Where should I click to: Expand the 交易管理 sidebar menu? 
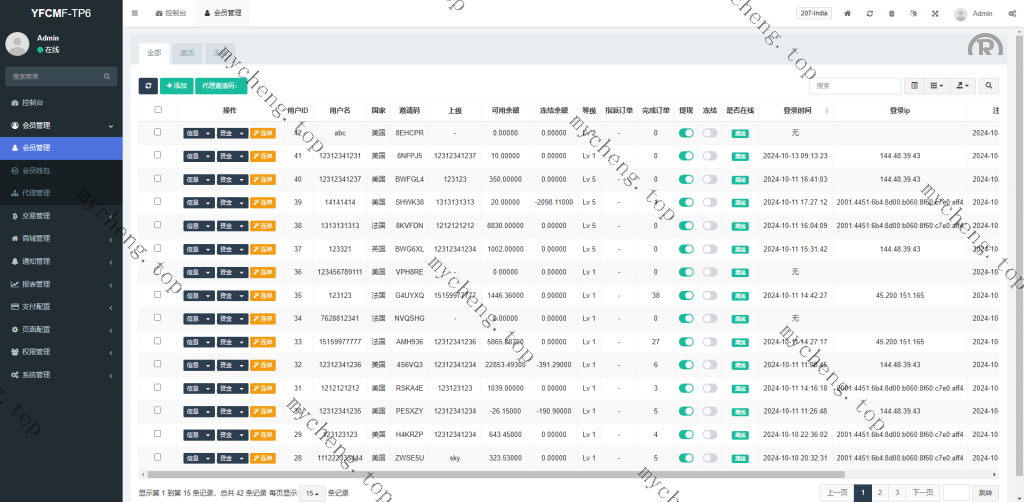point(60,216)
